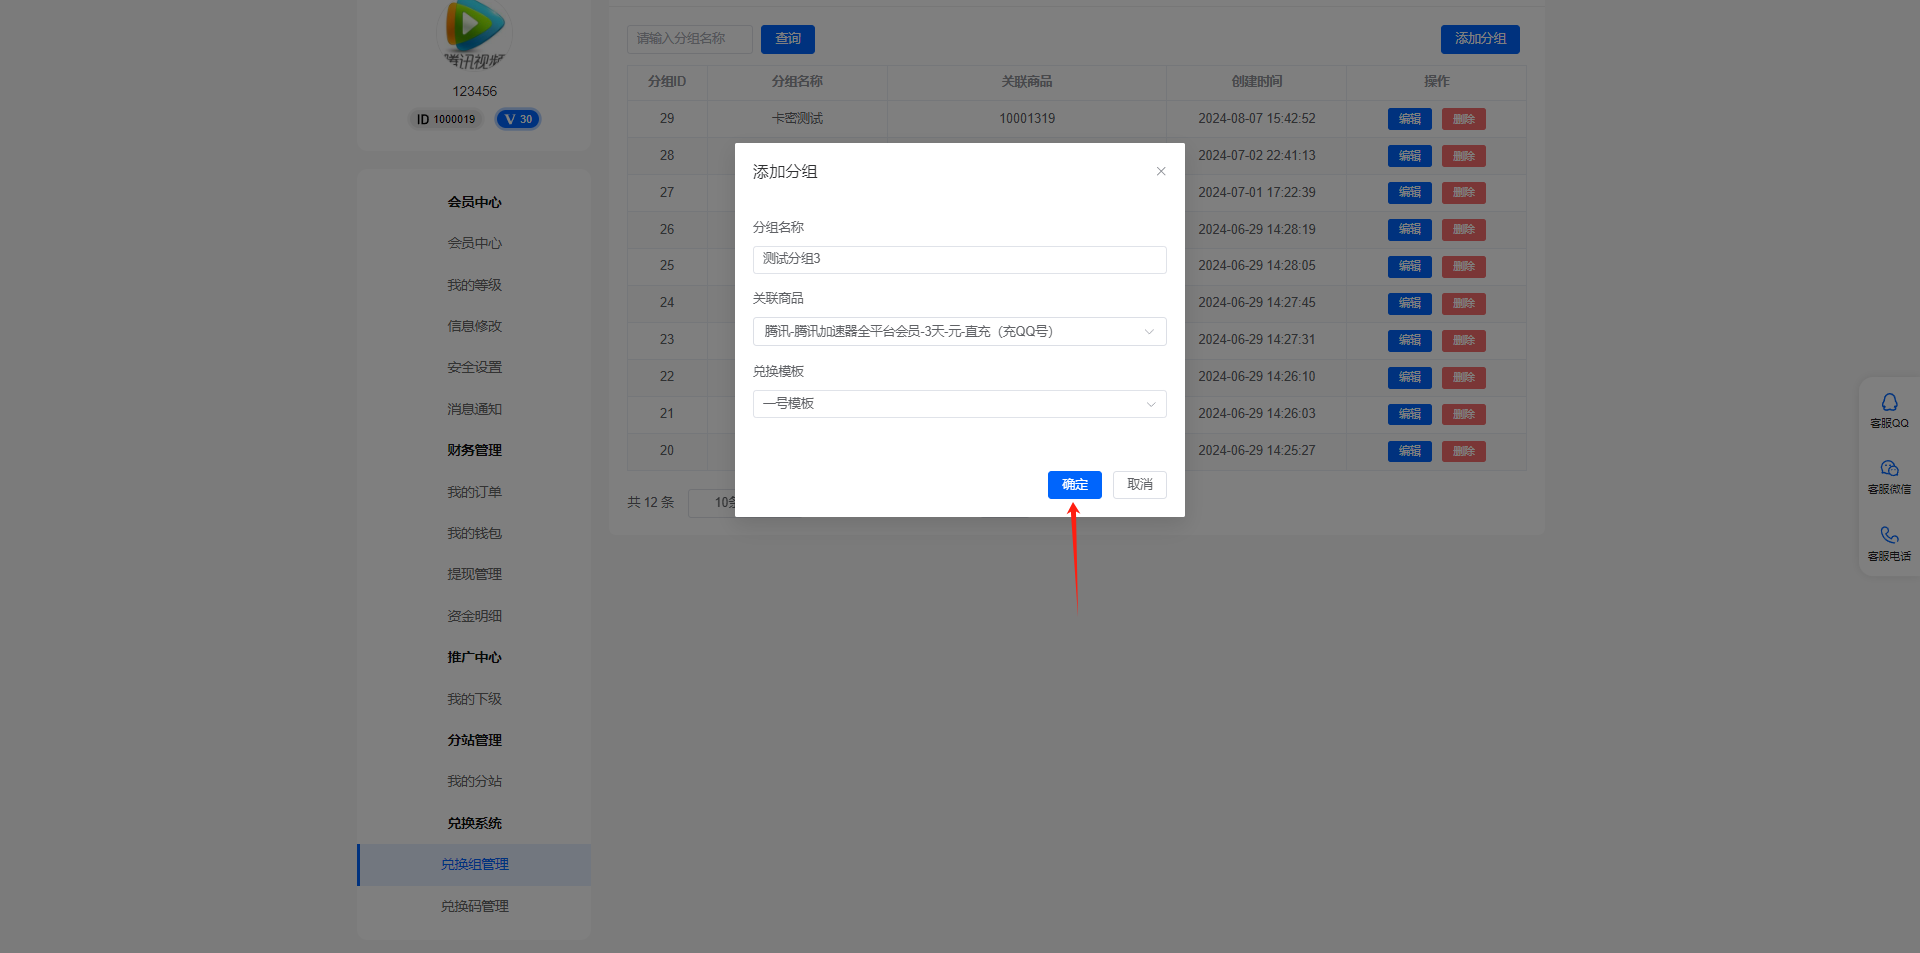This screenshot has width=1920, height=953.
Task: Click the 分组名称 input field
Action: (x=959, y=259)
